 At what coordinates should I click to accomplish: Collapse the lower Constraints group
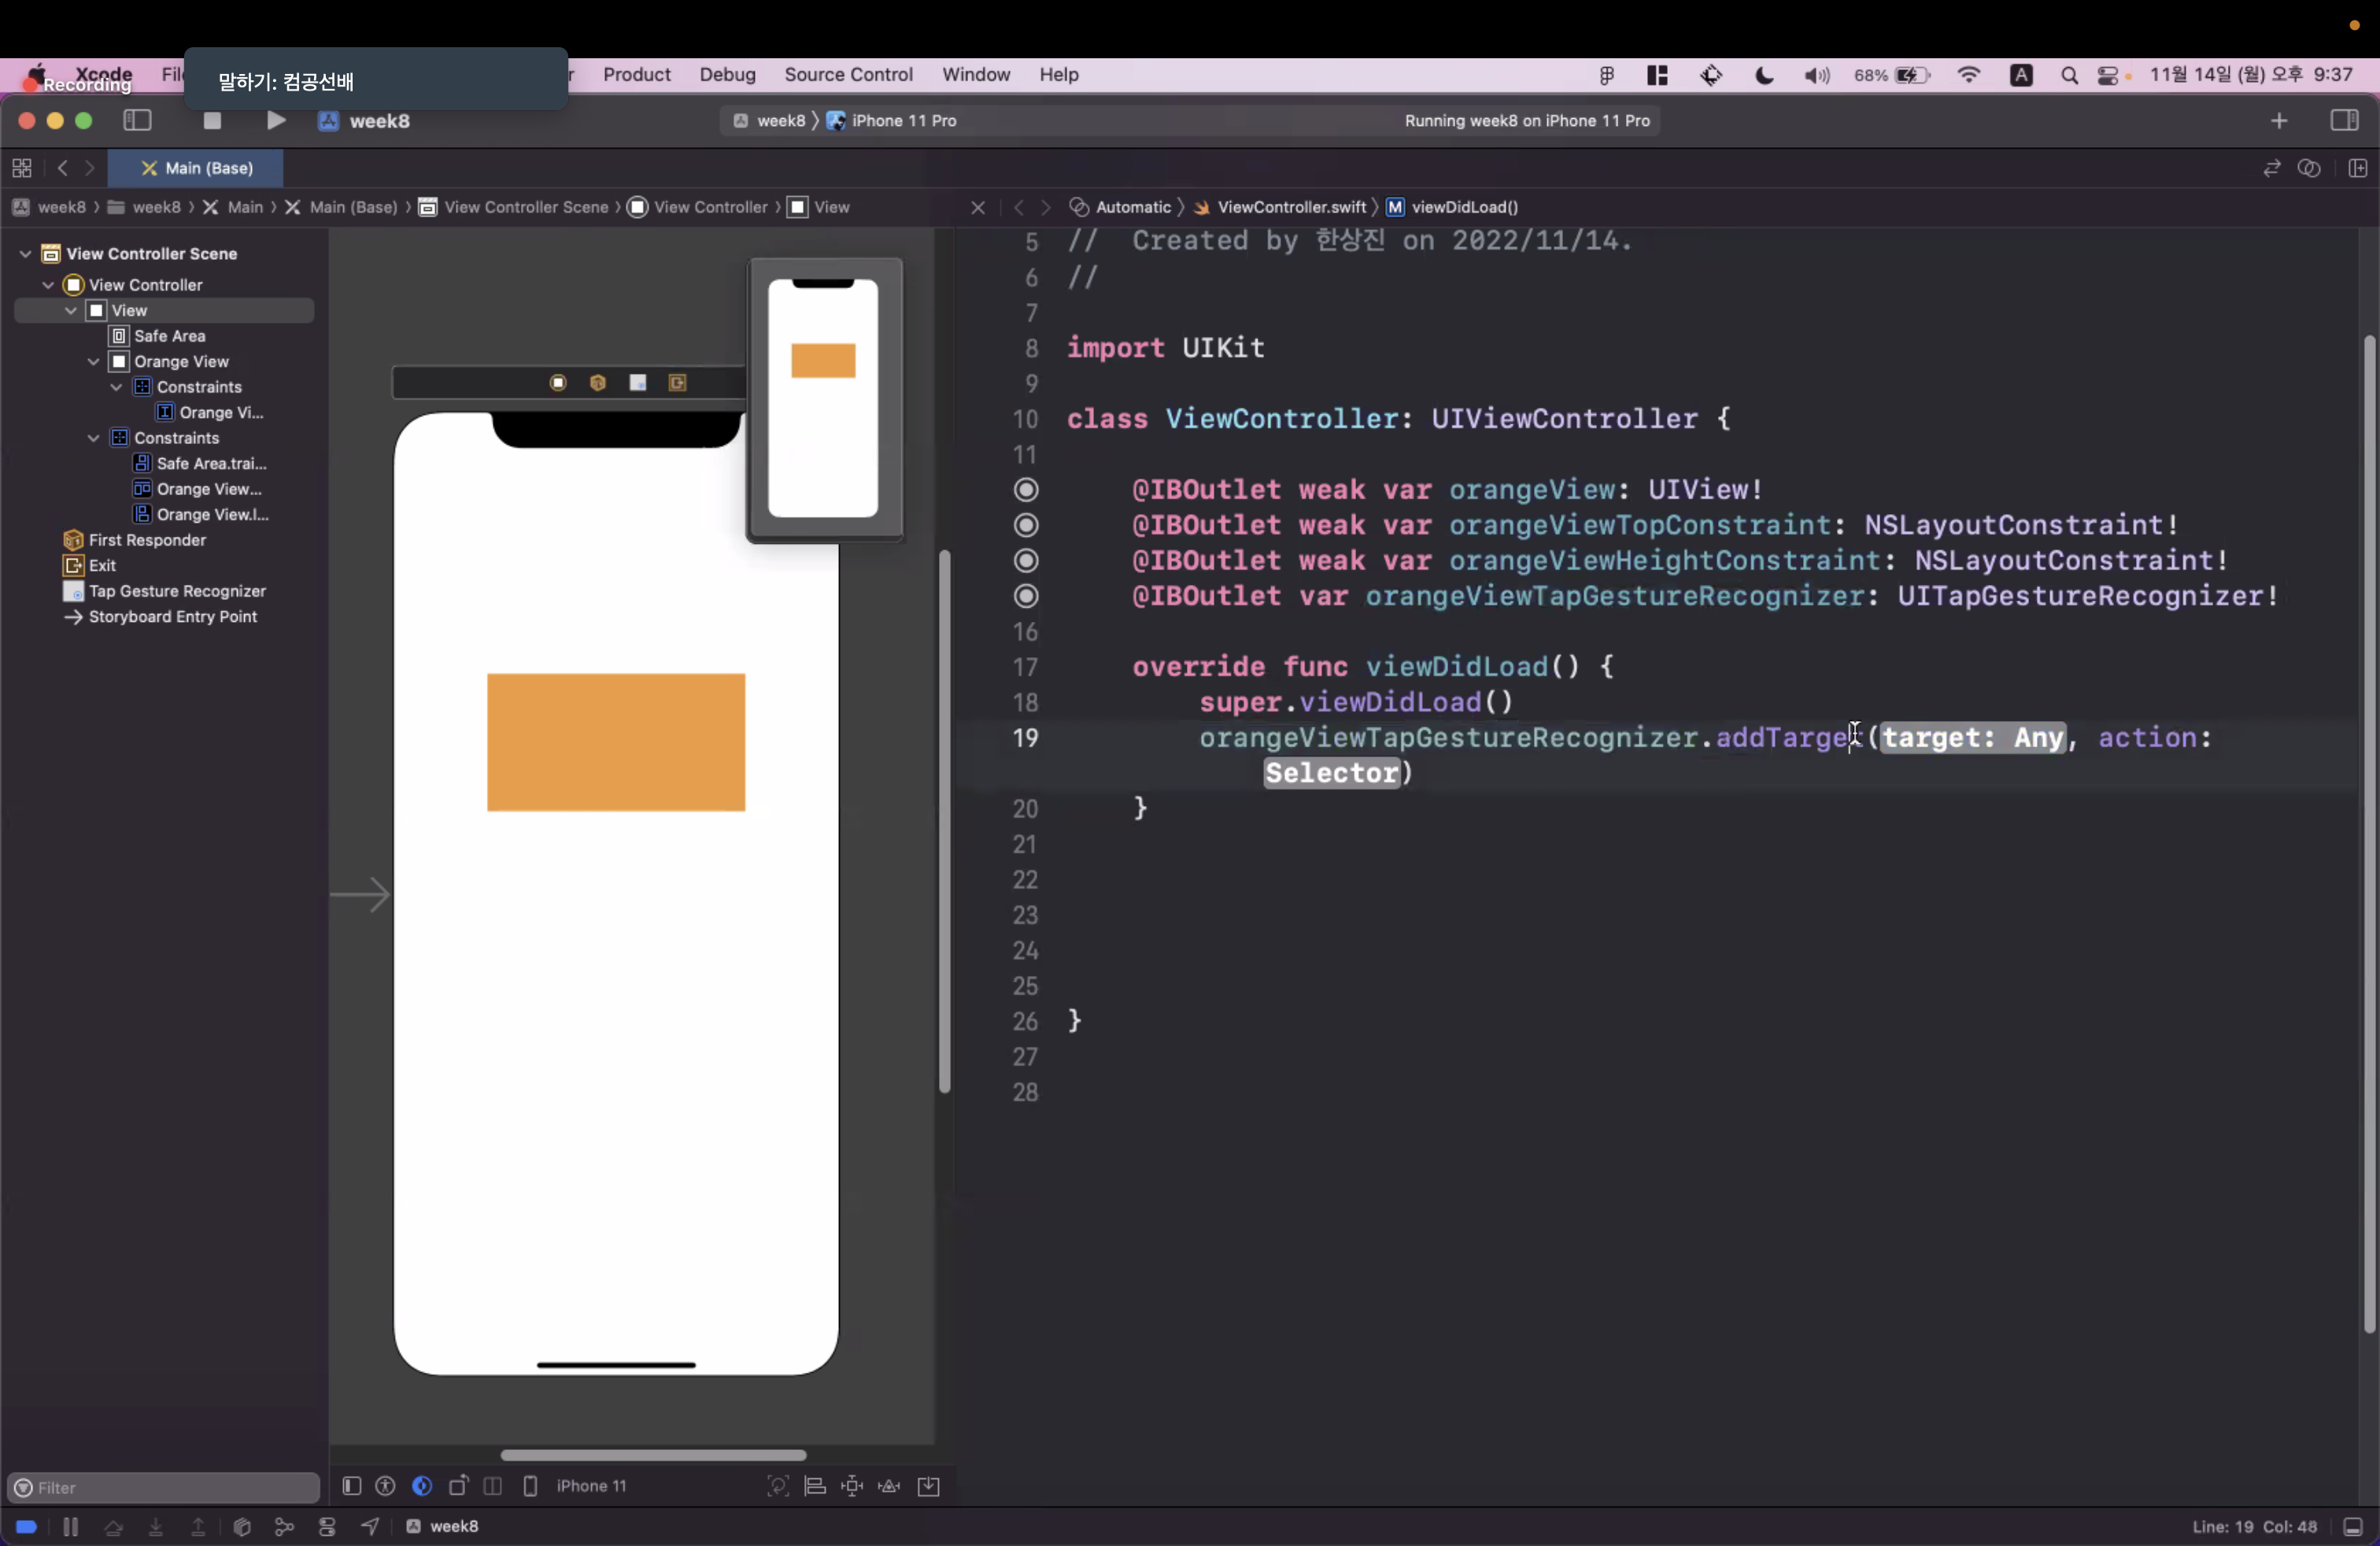(x=94, y=438)
